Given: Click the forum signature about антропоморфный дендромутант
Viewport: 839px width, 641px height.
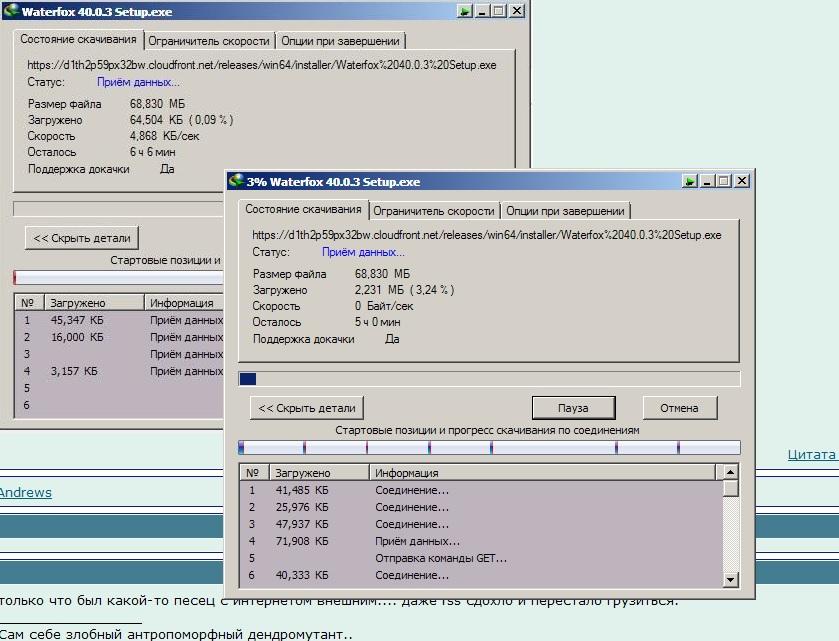Looking at the screenshot, I should click(177, 634).
